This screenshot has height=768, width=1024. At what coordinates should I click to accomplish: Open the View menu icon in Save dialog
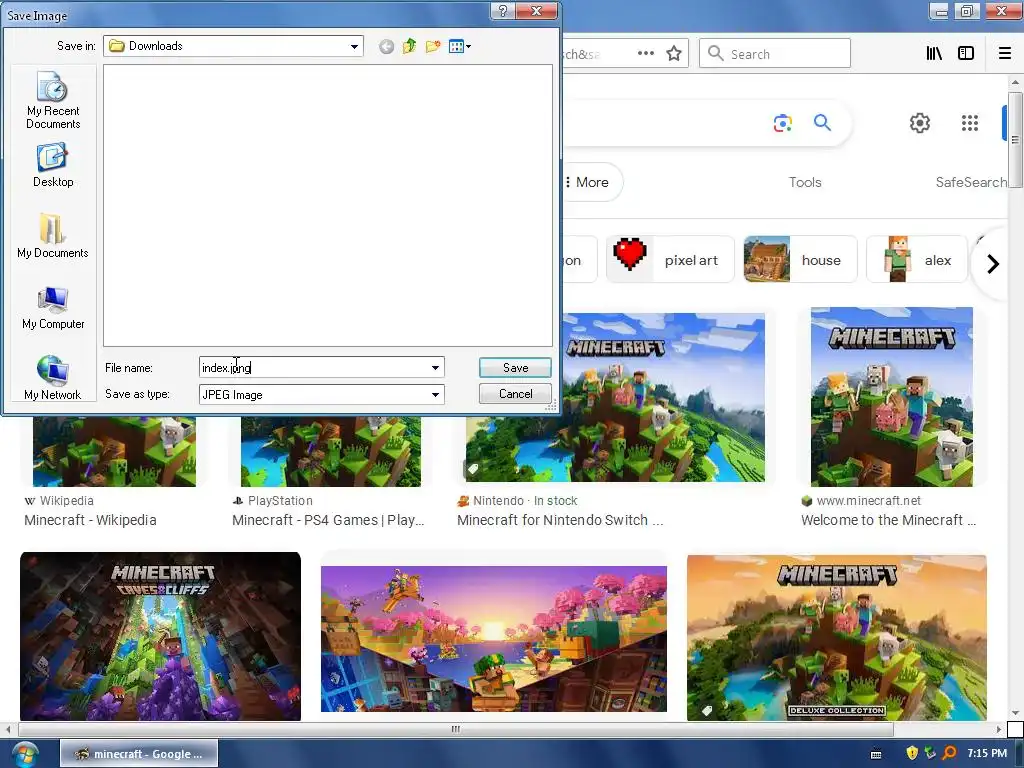pyautogui.click(x=459, y=46)
